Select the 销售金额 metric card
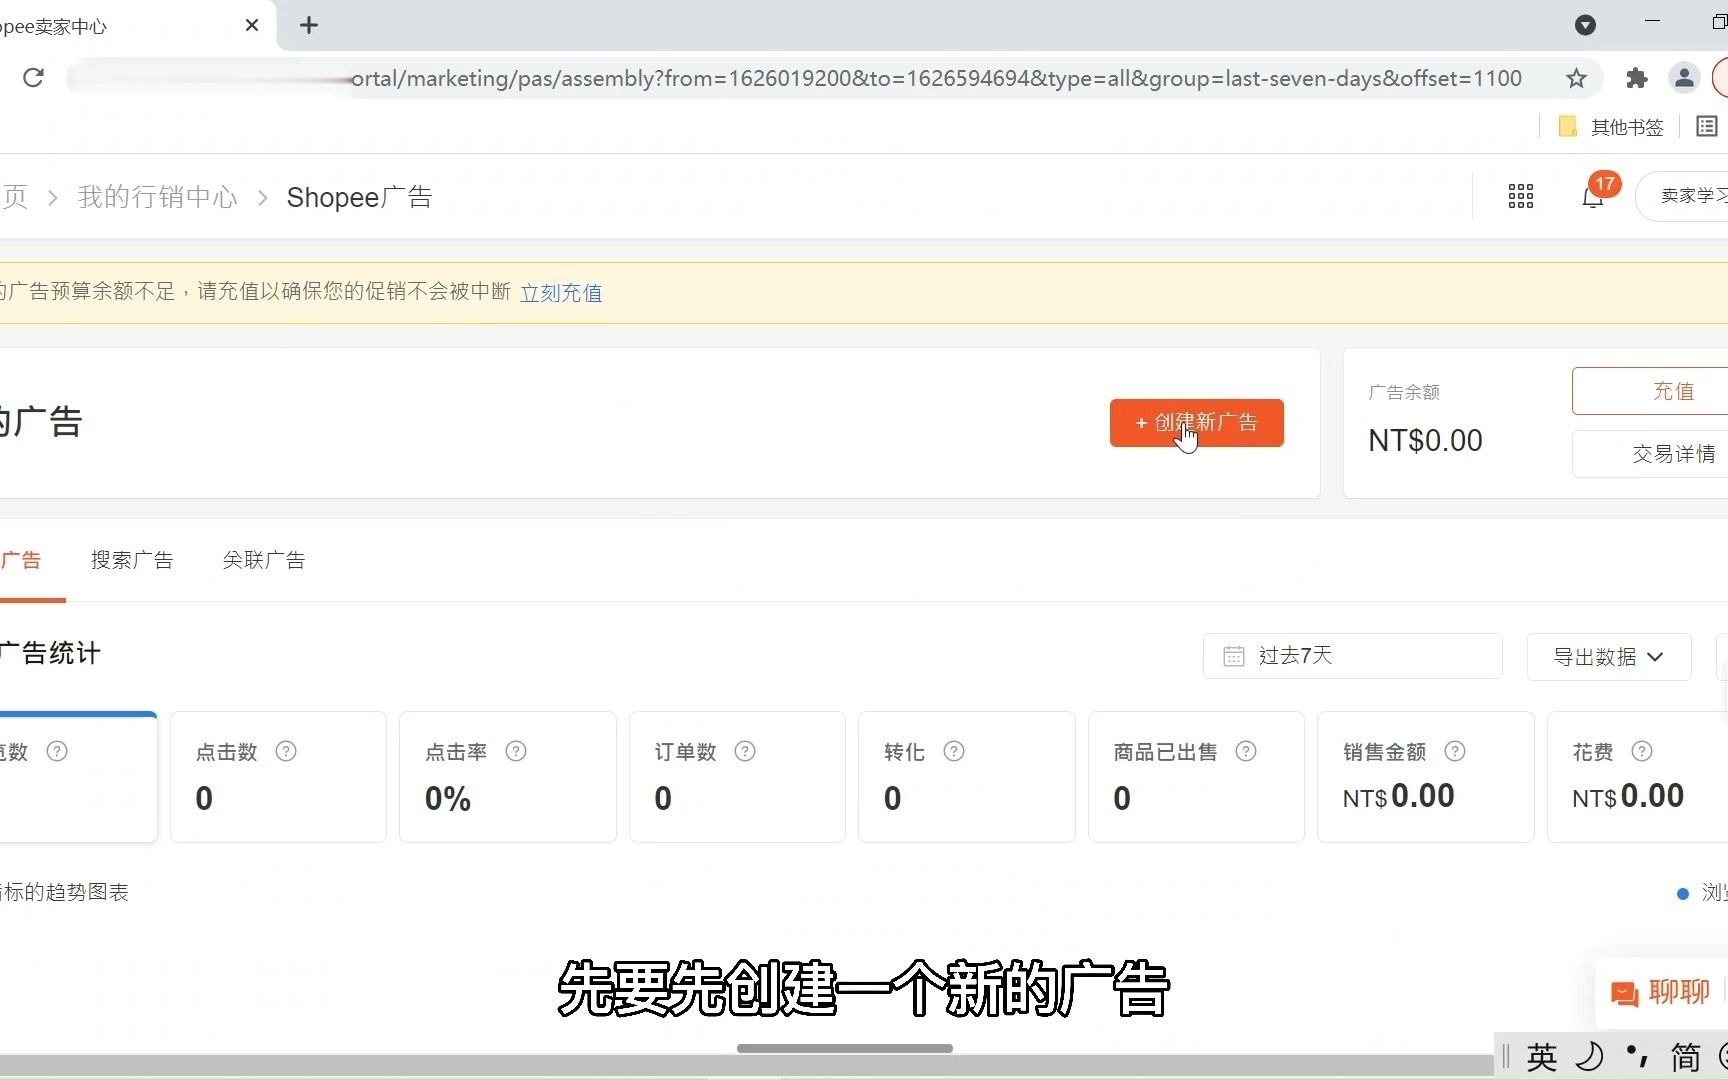The height and width of the screenshot is (1080, 1728). 1426,777
